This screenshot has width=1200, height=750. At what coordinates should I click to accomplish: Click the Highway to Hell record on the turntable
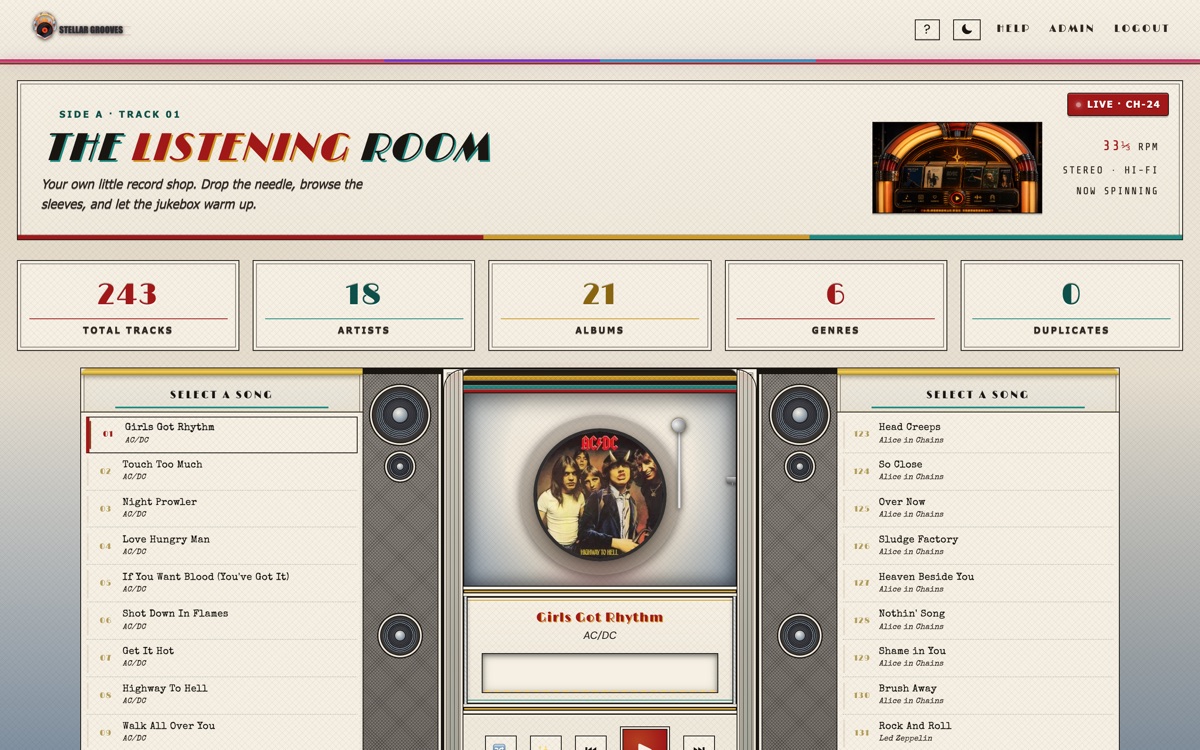point(600,494)
